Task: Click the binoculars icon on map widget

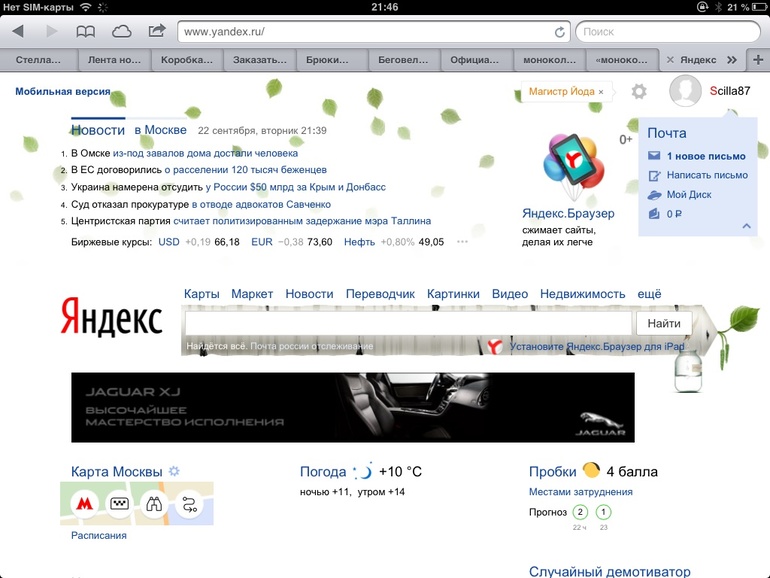Action: pyautogui.click(x=153, y=504)
